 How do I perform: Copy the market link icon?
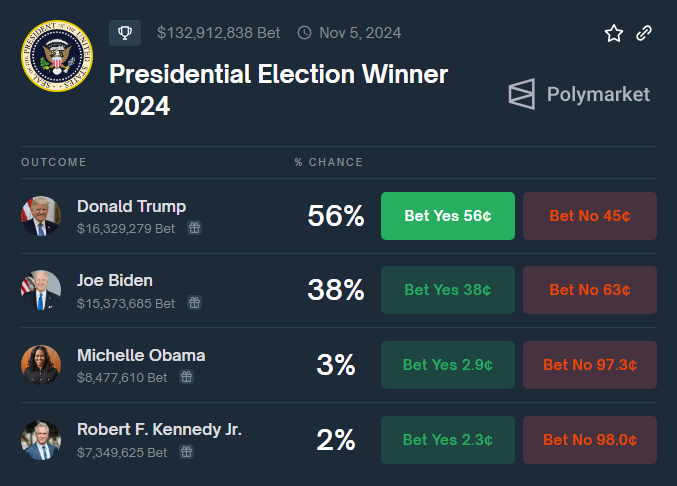click(x=644, y=33)
